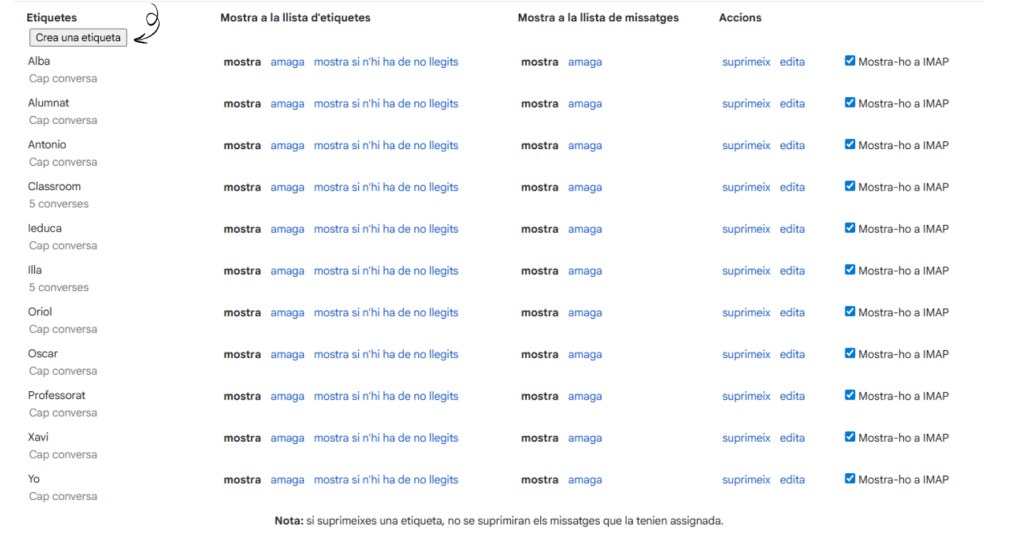Click 'suprimeix' for the Oriol label

pyautogui.click(x=746, y=313)
